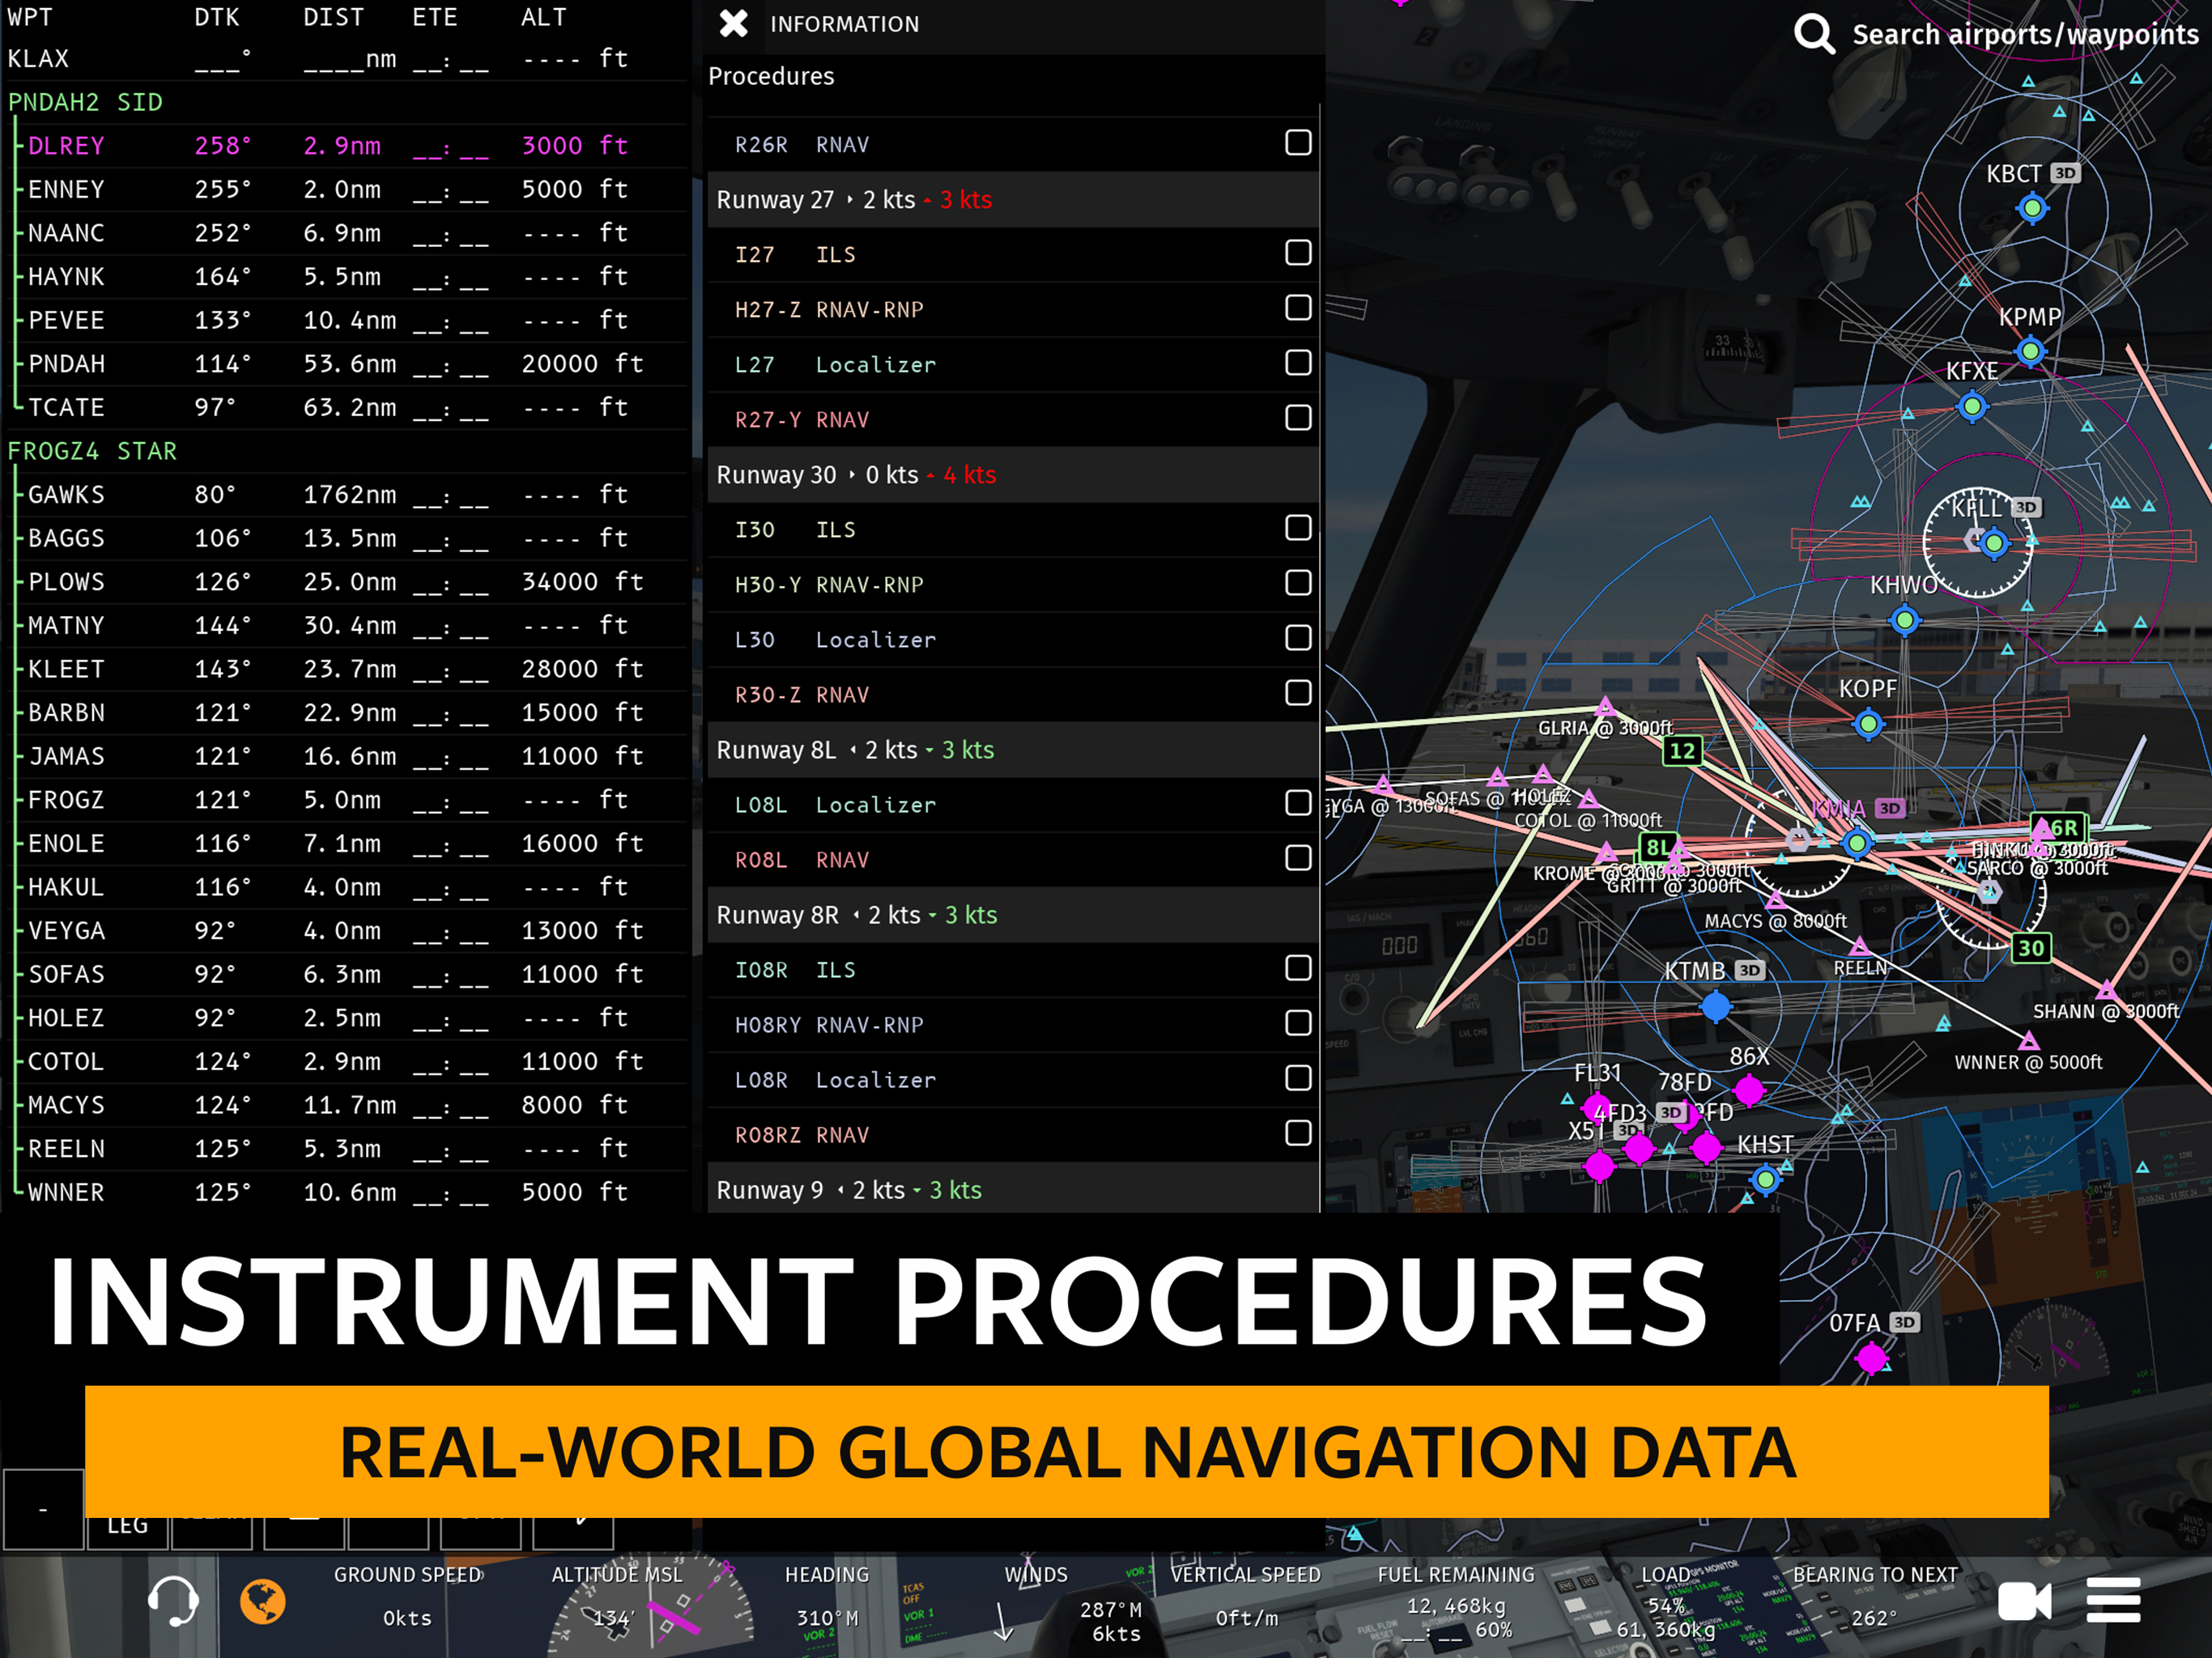Open the hamburger menu icon
This screenshot has width=2212, height=1658.
tap(2113, 1601)
